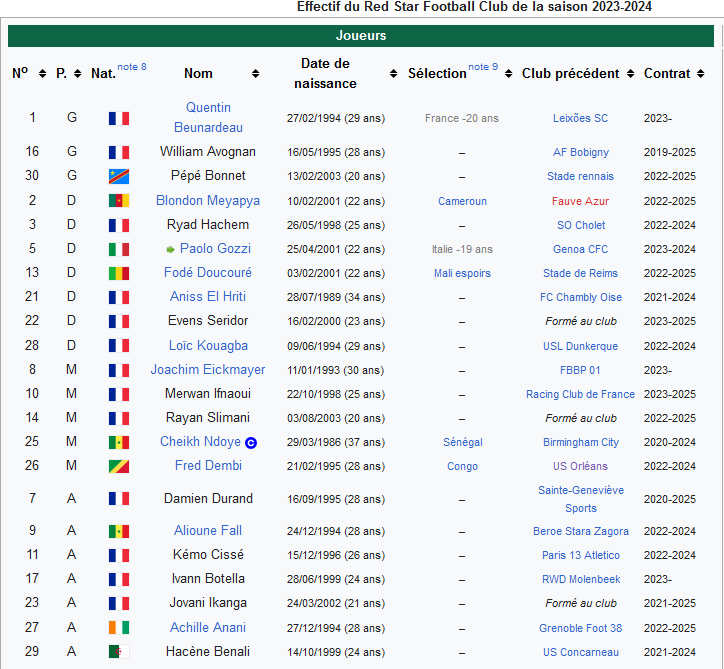This screenshot has width=724, height=669.
Task: Click the Mali flag beside Fodé Doucouré
Action: tap(119, 273)
